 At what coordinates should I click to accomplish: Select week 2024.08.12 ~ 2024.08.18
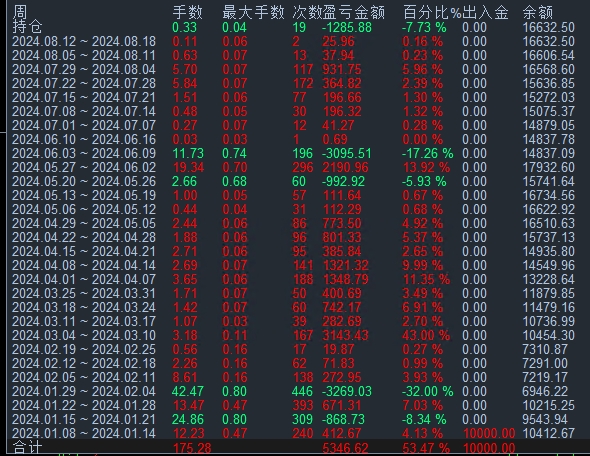click(84, 41)
